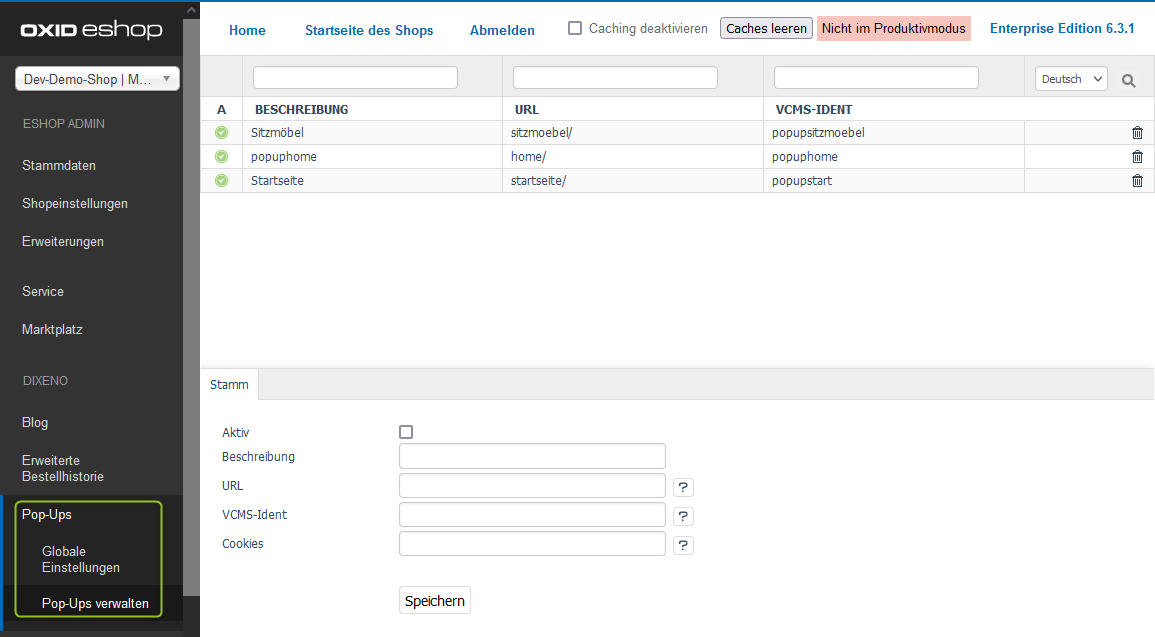This screenshot has height=637, width=1155.
Task: Click active status icon of Sitzmöbel row
Action: click(x=221, y=133)
